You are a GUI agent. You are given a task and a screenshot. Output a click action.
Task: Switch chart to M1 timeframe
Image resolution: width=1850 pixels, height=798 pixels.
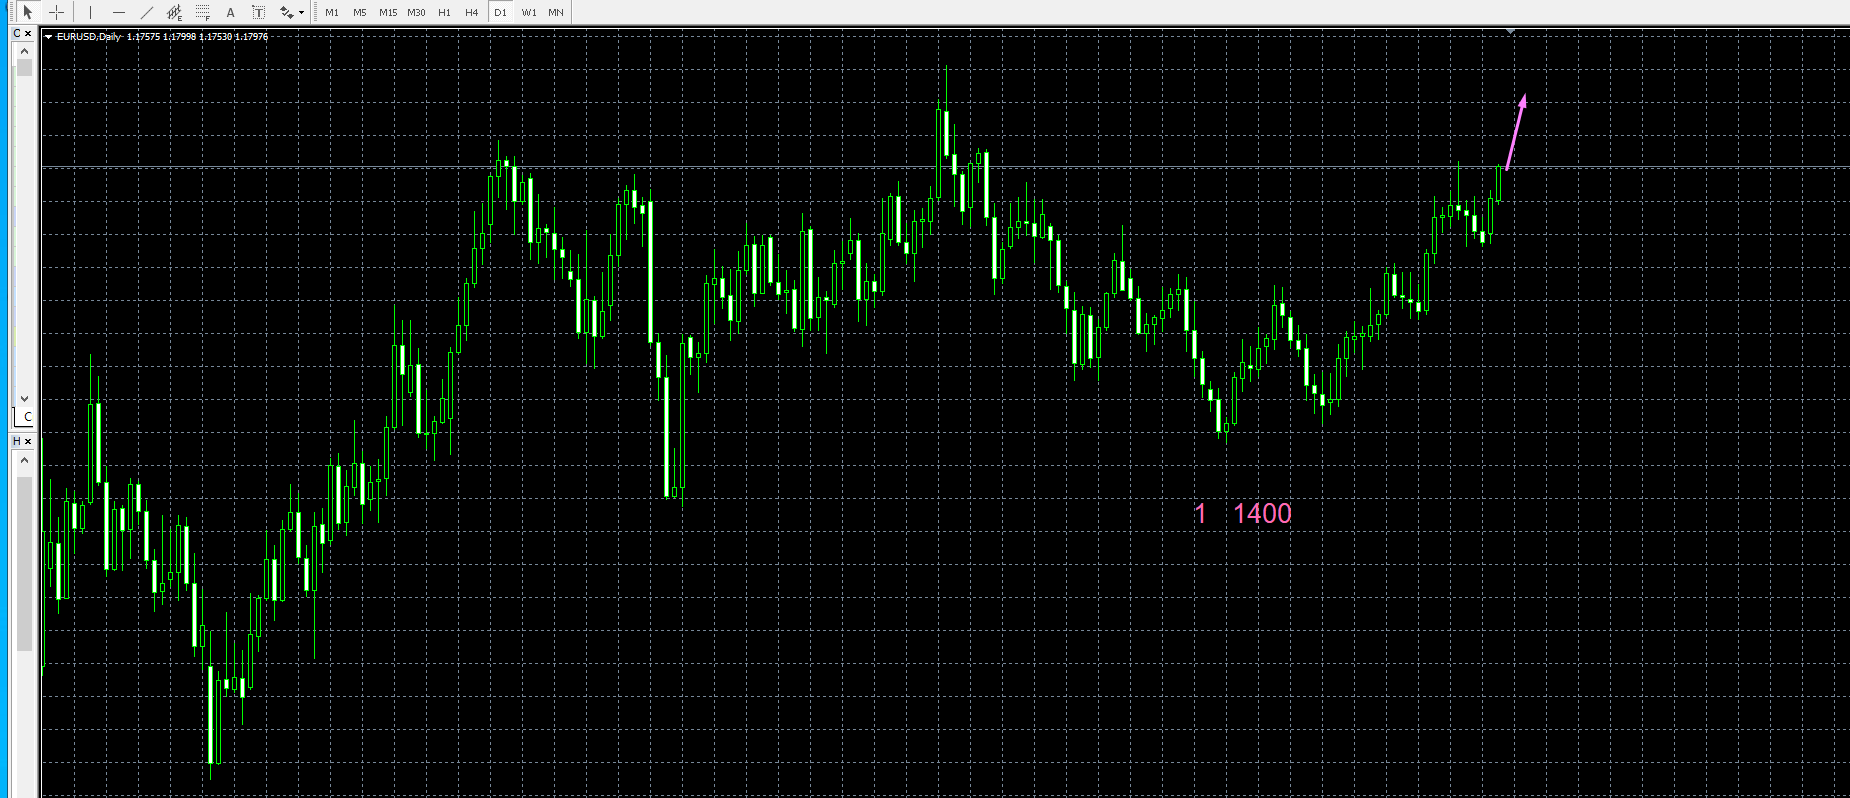(332, 12)
